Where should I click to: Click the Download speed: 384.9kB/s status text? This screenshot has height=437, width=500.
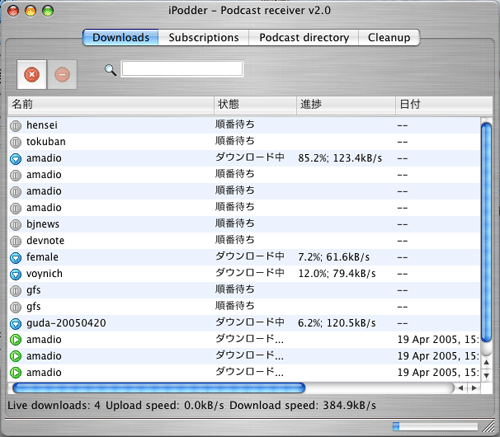tap(303, 405)
